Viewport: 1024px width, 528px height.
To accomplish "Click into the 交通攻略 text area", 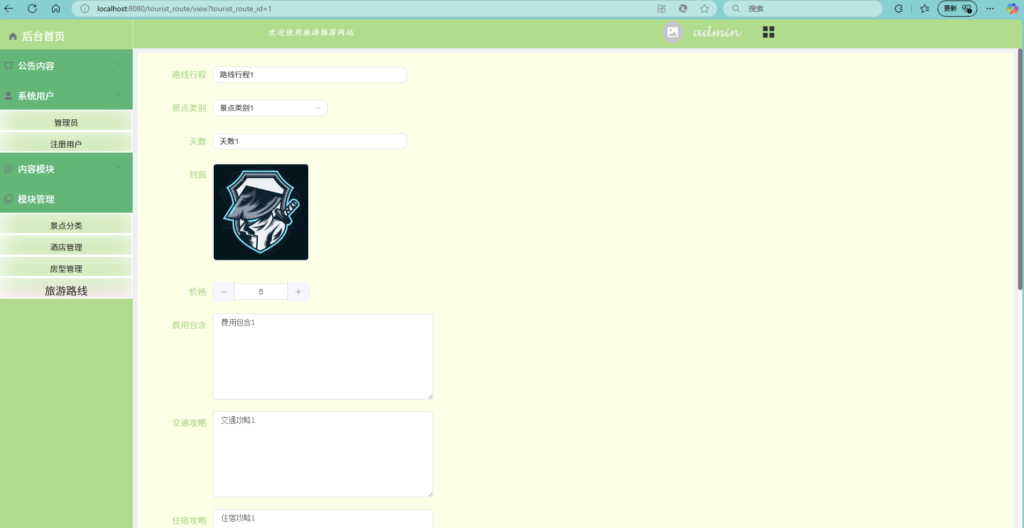I will tap(323, 454).
